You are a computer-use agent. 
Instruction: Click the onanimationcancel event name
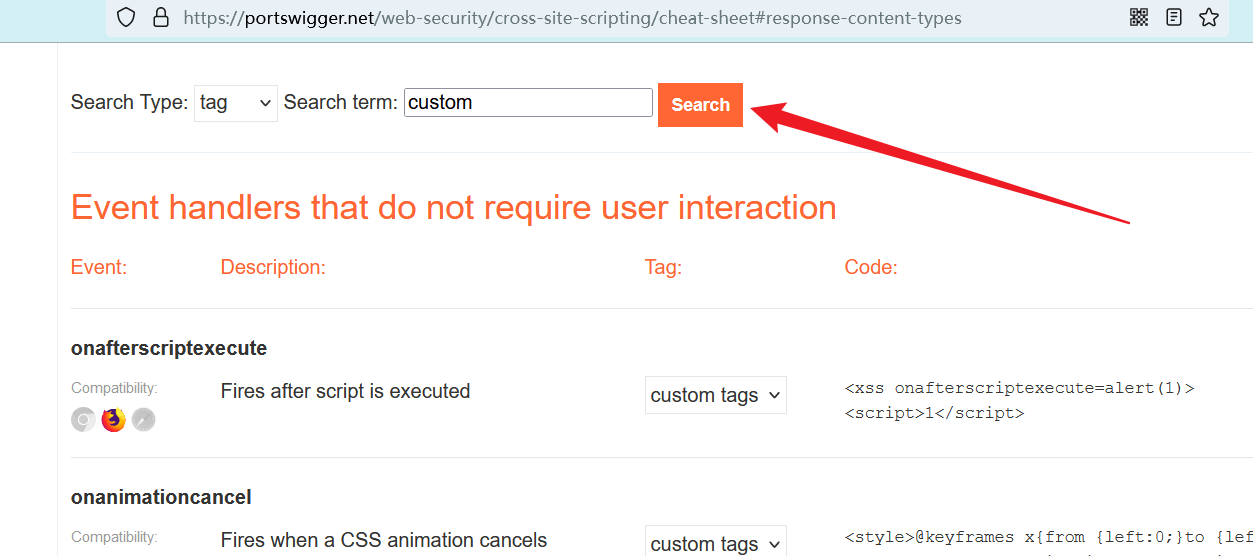point(161,497)
